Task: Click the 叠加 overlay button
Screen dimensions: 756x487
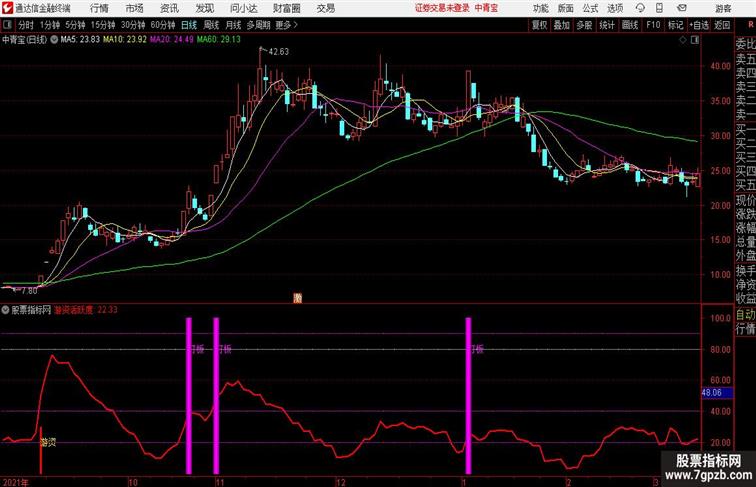Action: click(562, 25)
